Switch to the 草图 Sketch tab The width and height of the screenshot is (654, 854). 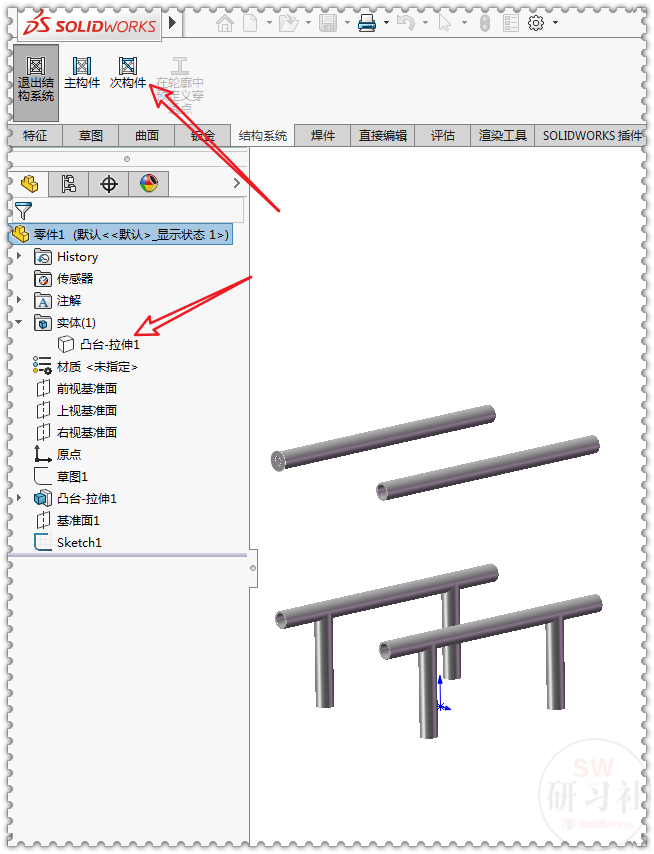[x=91, y=136]
